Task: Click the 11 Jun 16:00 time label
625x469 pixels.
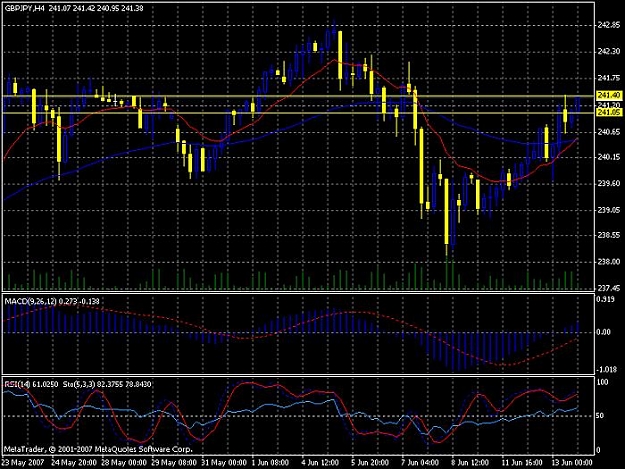Action: point(522,463)
